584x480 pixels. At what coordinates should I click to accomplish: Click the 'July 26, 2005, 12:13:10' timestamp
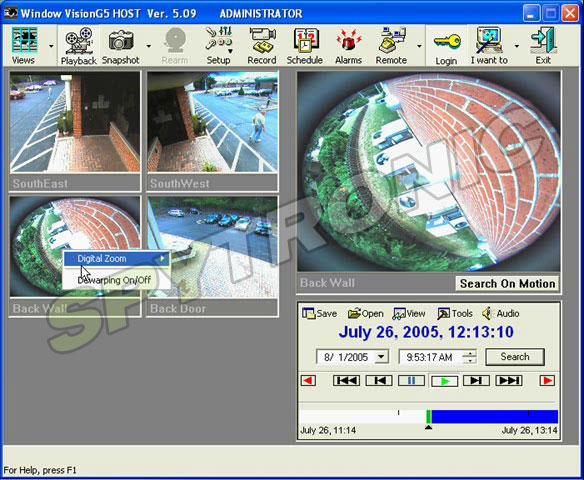point(426,332)
